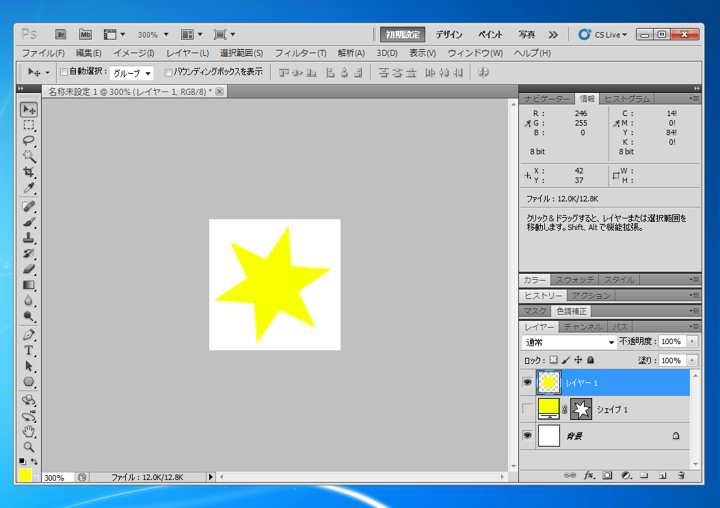Open the グループ auto-select dropdown
The height and width of the screenshot is (508, 720).
point(132,73)
